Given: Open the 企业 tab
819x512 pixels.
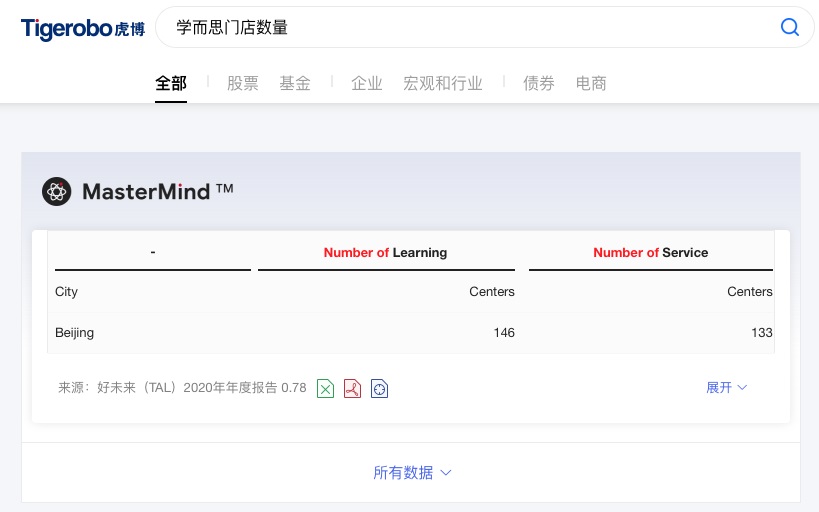Looking at the screenshot, I should click(x=367, y=83).
